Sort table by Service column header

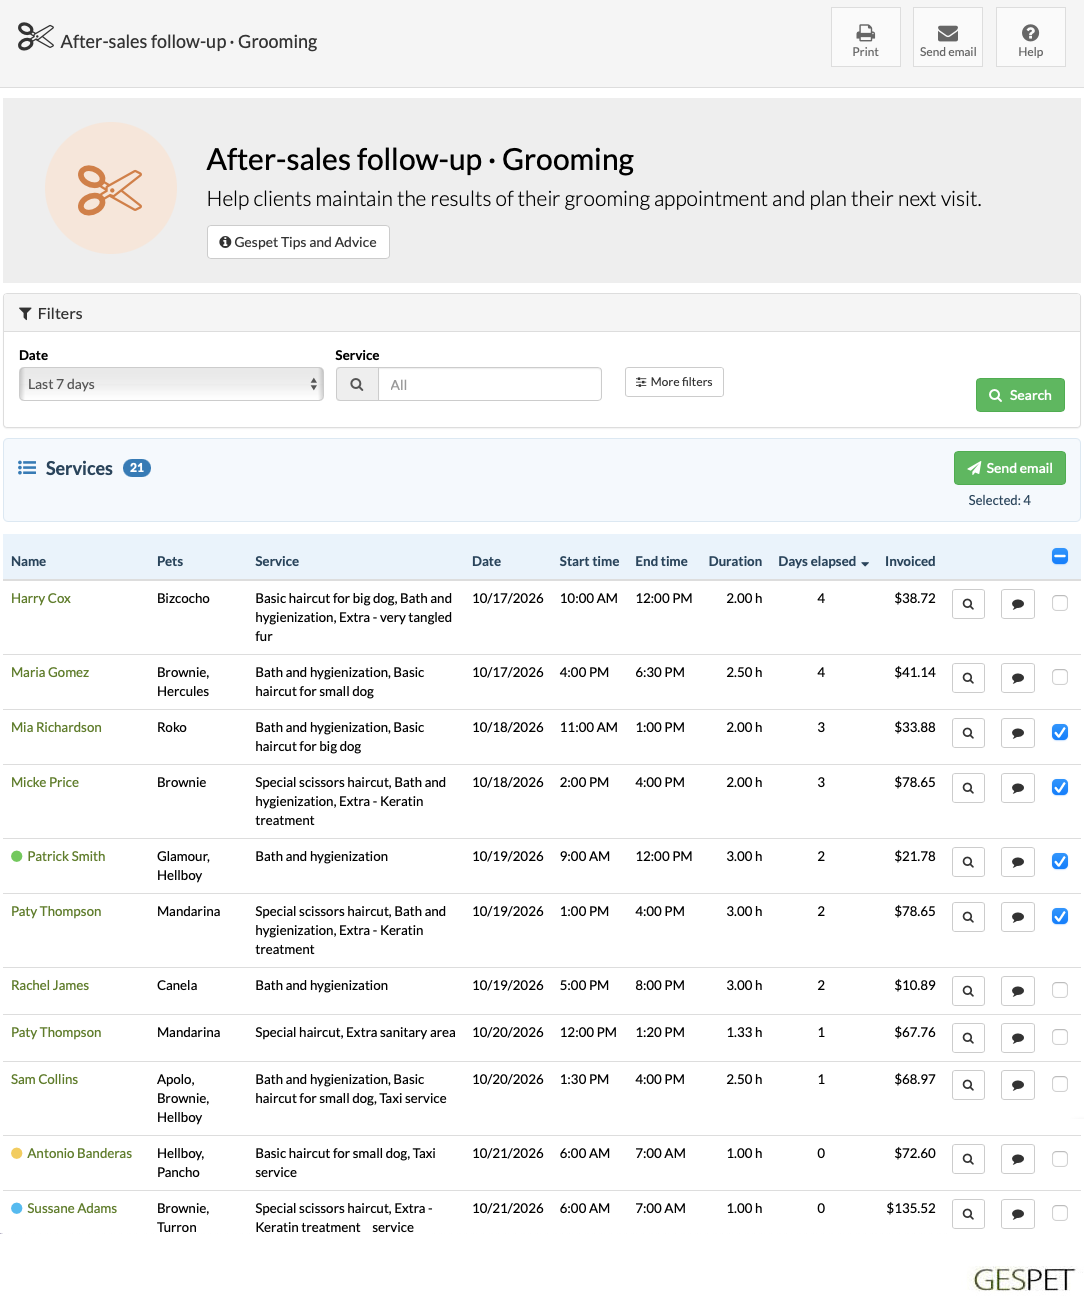click(x=277, y=561)
